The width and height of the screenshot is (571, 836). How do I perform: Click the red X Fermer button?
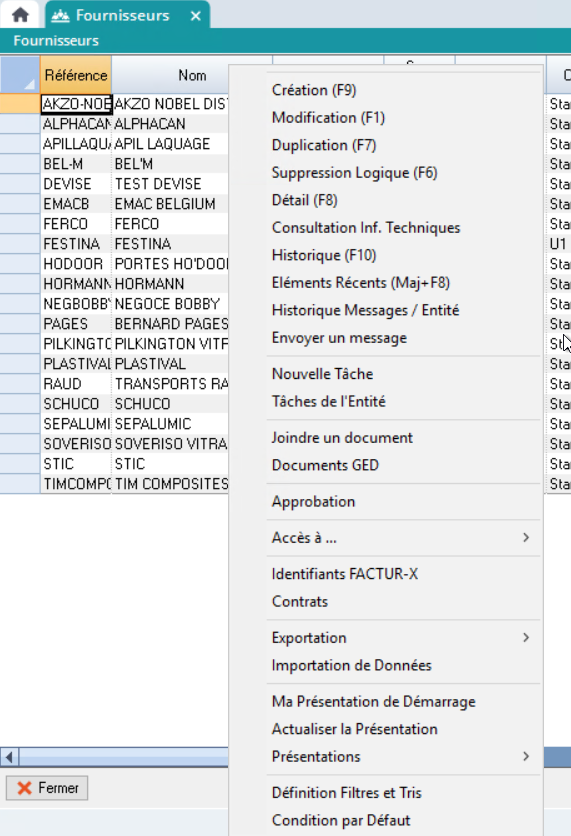coord(47,788)
